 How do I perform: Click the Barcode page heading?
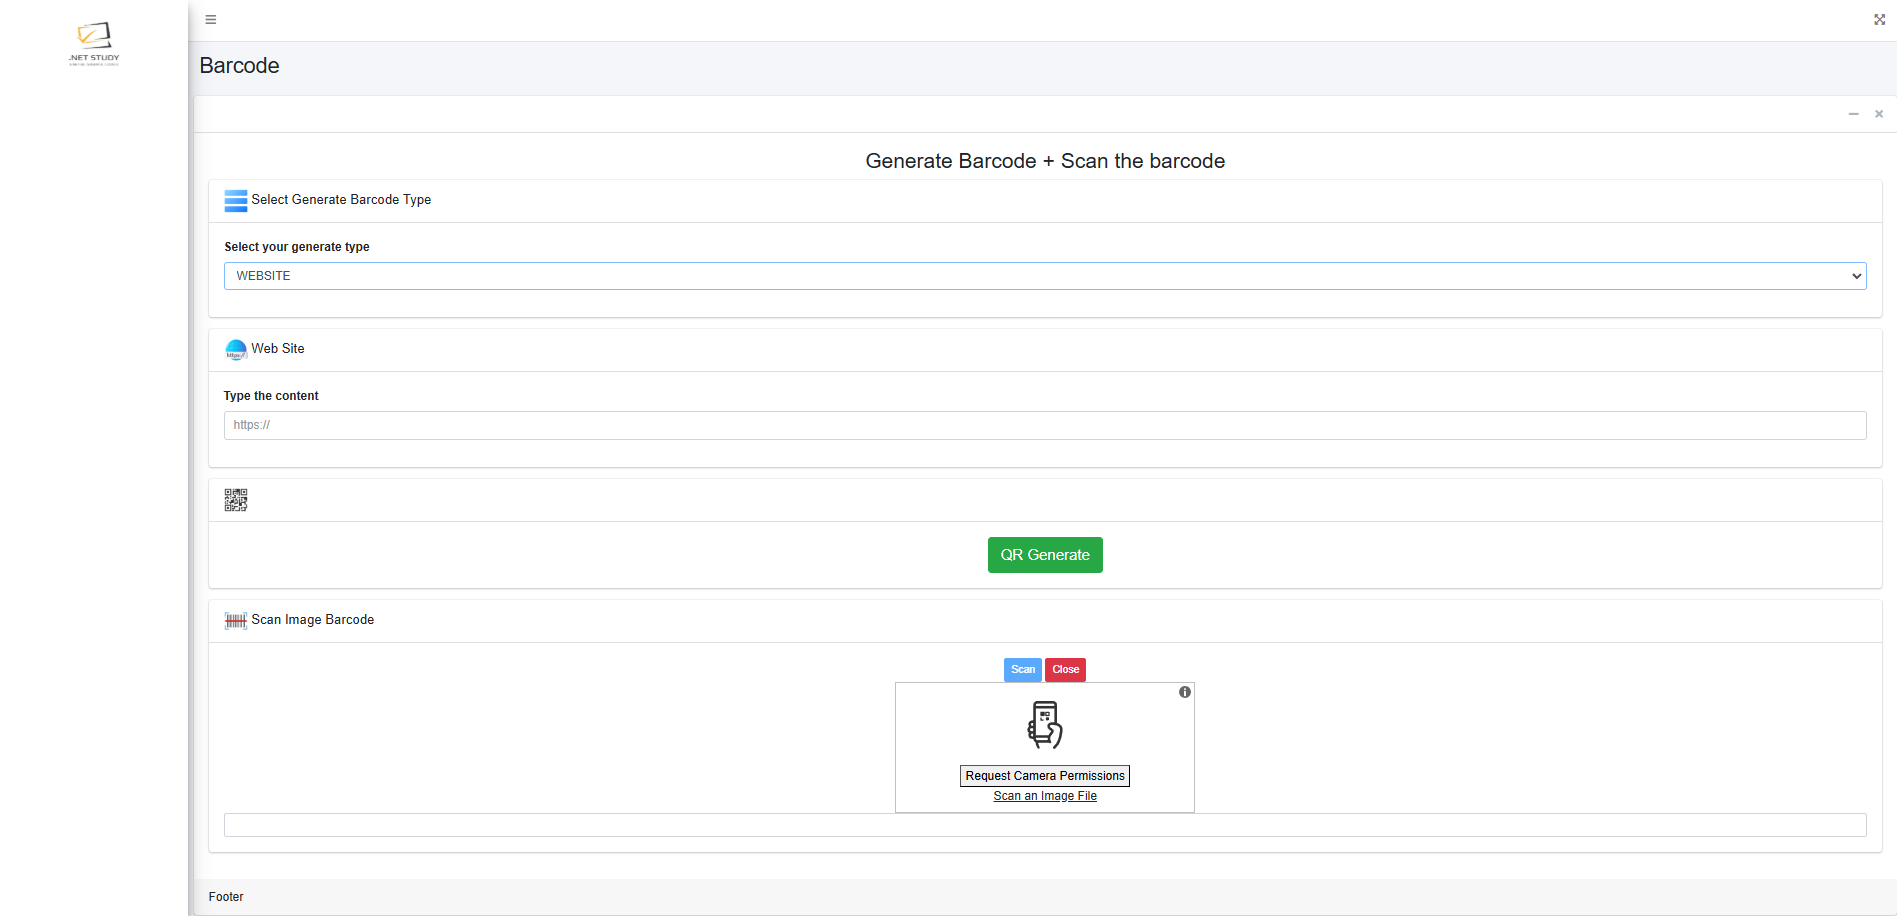click(239, 66)
